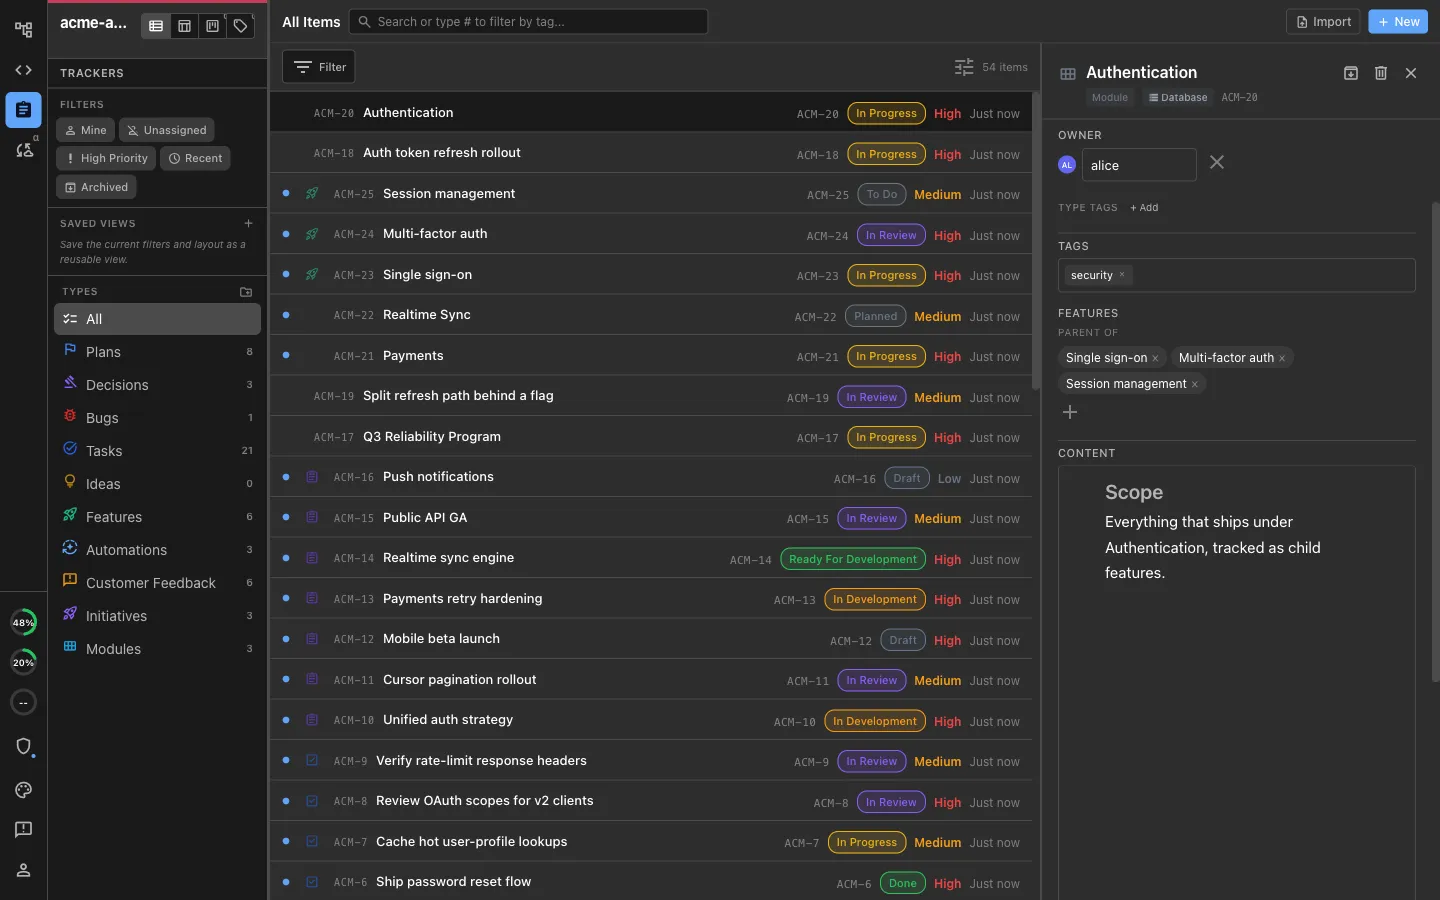The image size is (1440, 900).
Task: Open the Single sign-on row
Action: (x=651, y=275)
